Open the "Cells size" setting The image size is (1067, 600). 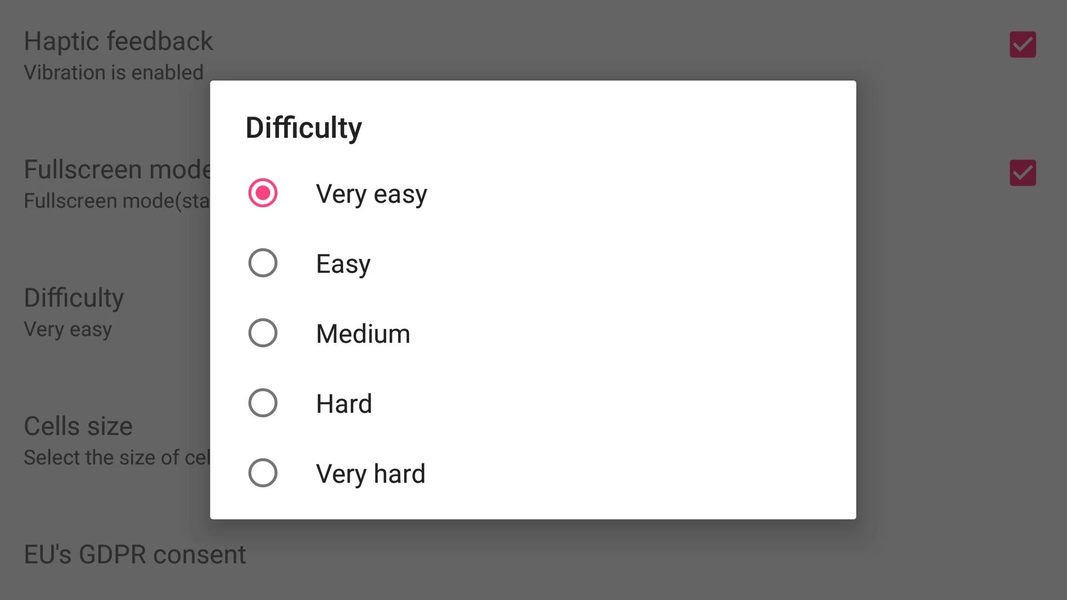tap(78, 426)
